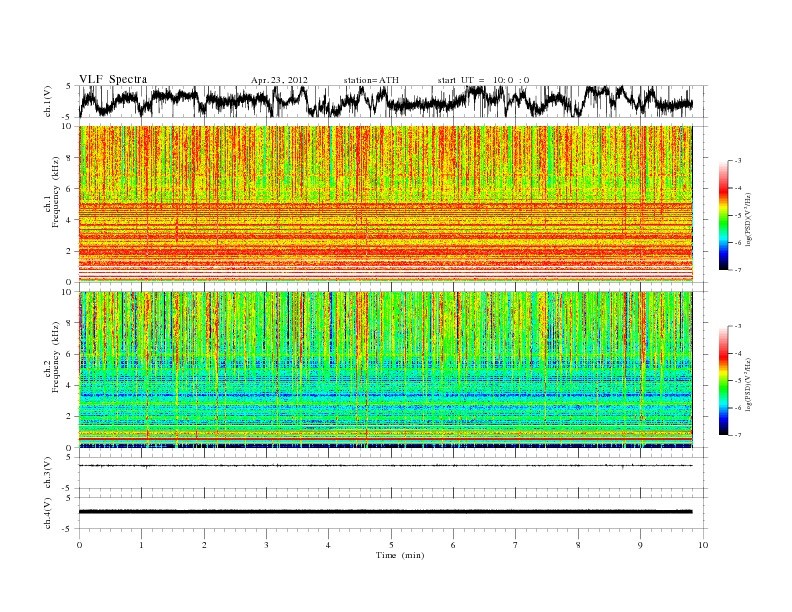
Task: Select the "ch.3(V)" axis label
Action: tap(48, 473)
